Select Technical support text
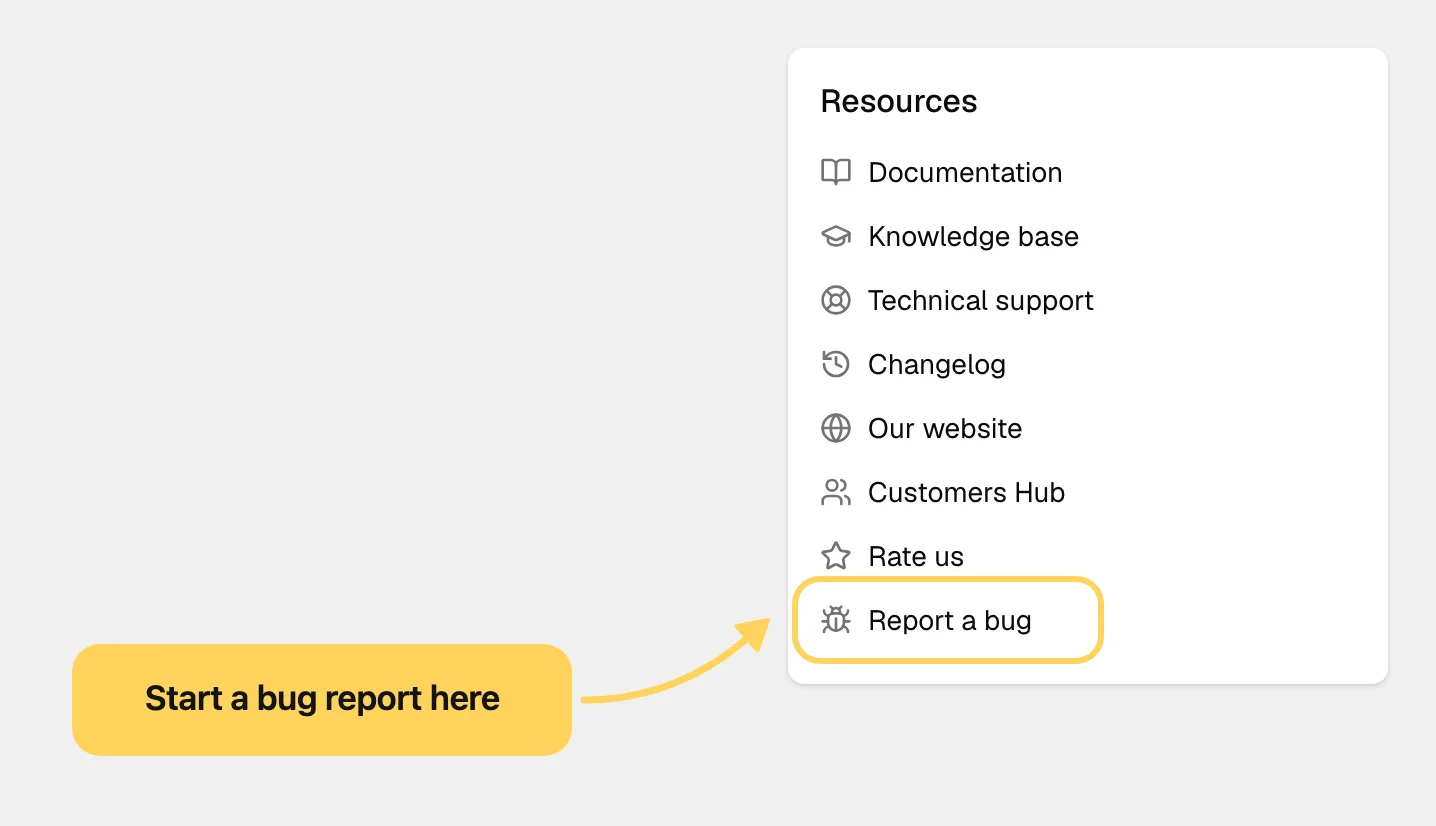The width and height of the screenshot is (1436, 826). (x=980, y=301)
